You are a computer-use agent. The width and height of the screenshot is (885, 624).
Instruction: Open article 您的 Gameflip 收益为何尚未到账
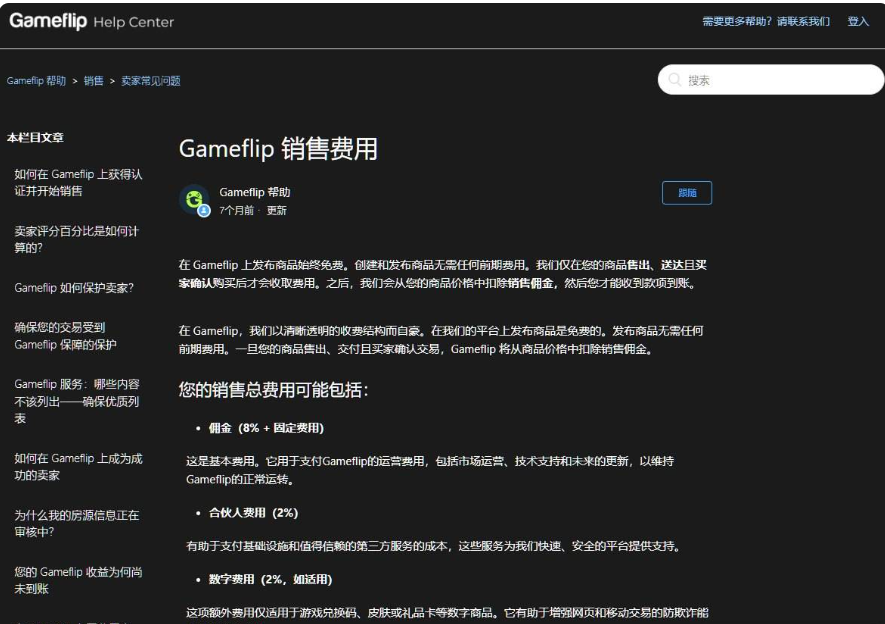[78, 580]
